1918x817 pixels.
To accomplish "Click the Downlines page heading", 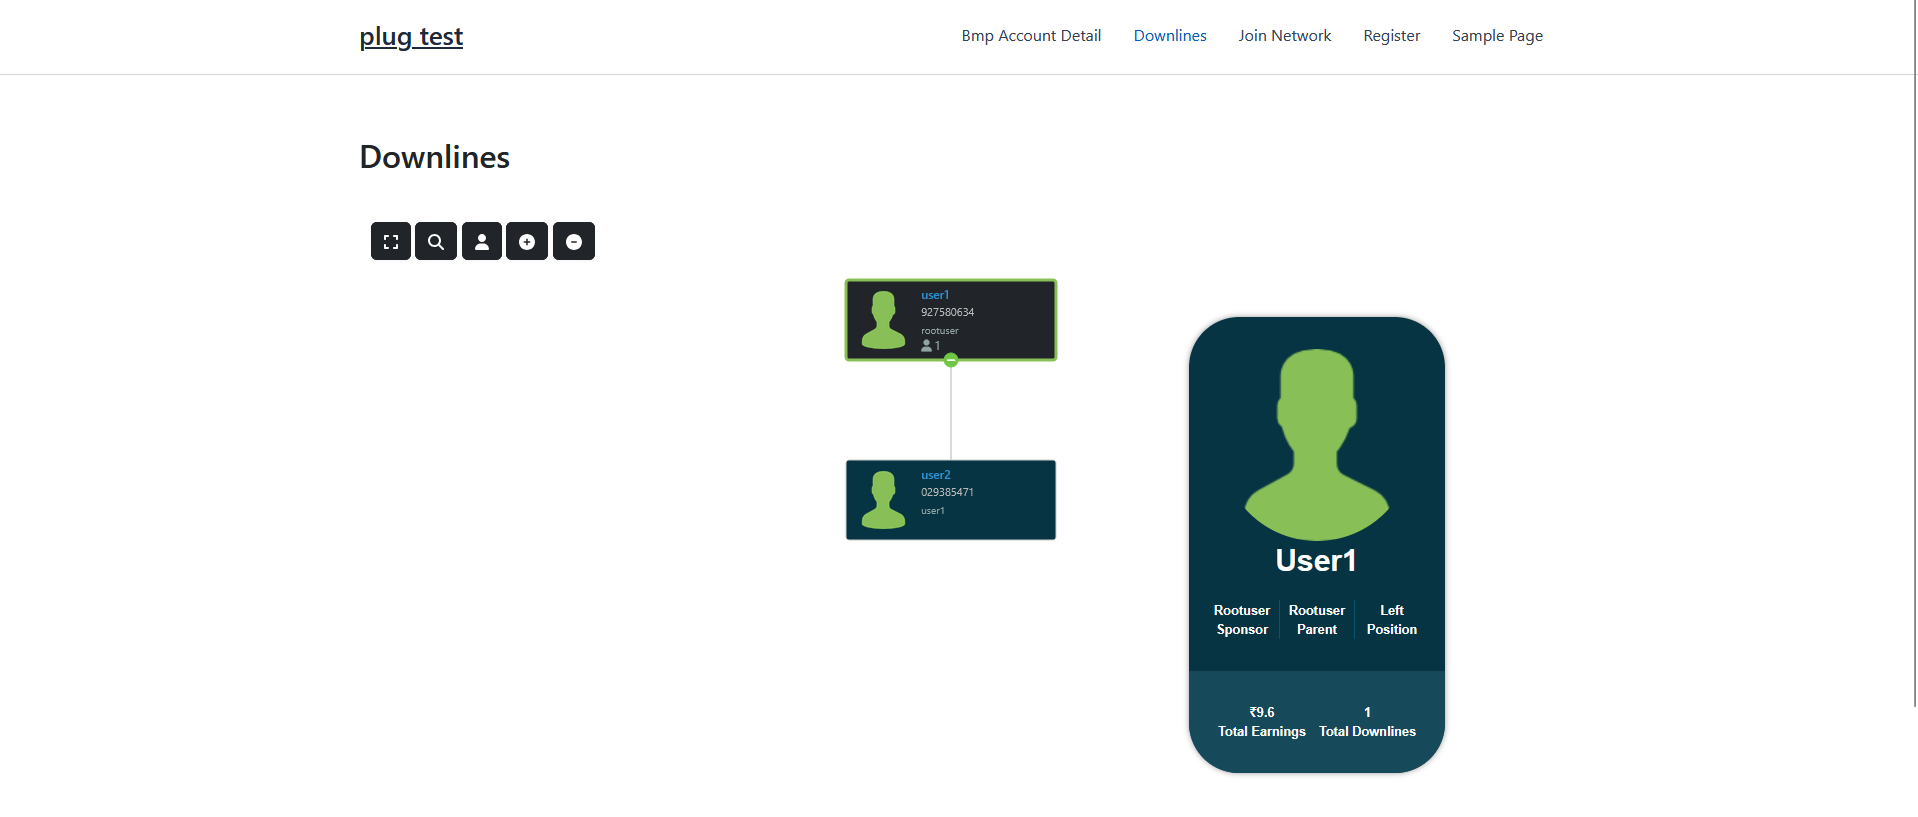I will pos(435,157).
